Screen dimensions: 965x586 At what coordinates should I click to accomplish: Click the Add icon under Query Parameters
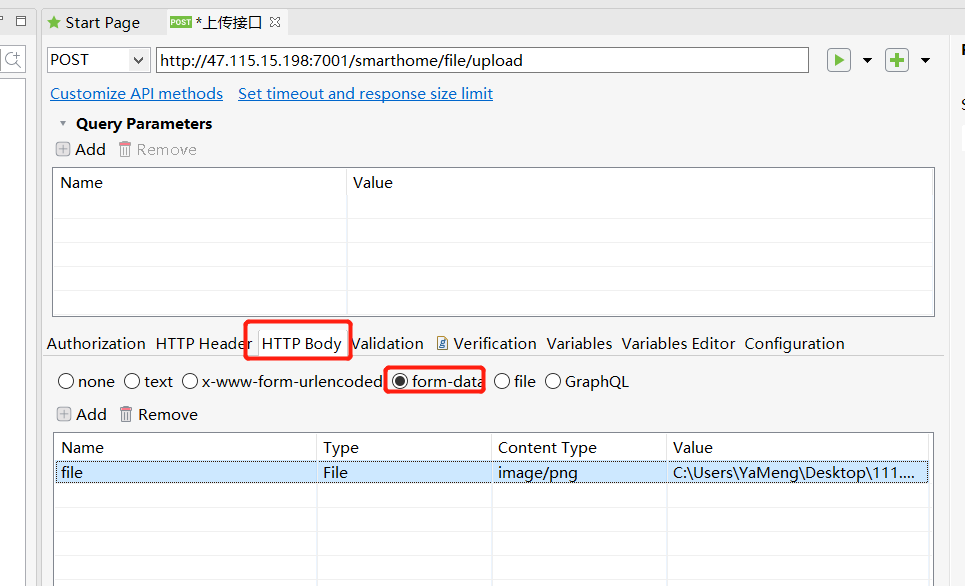point(64,149)
